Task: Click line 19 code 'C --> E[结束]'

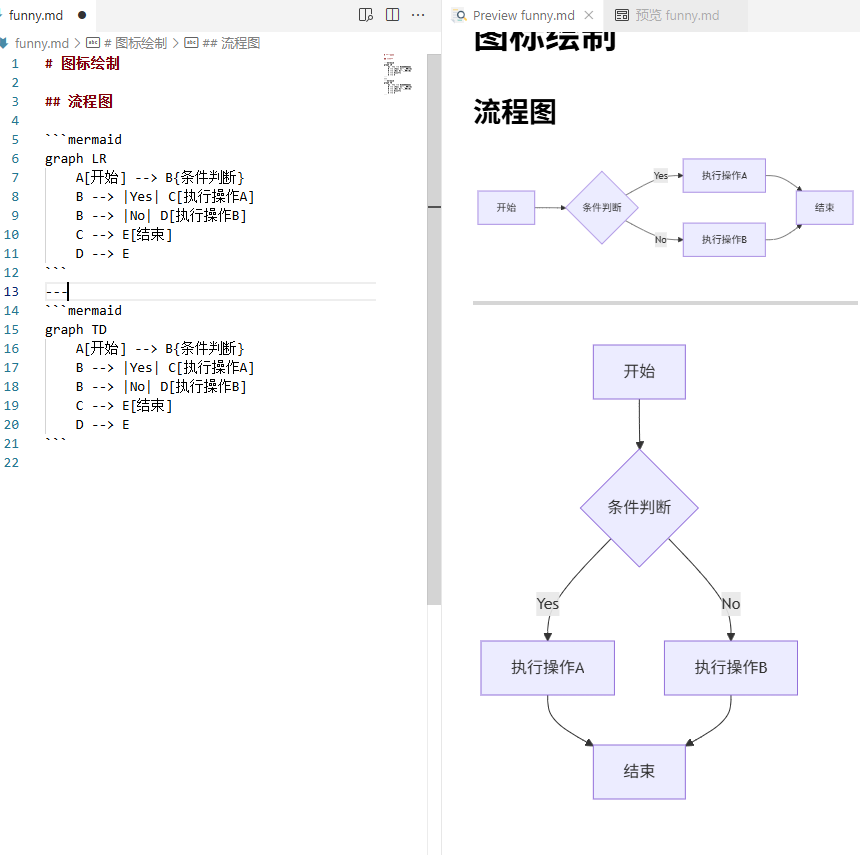Action: click(x=124, y=406)
